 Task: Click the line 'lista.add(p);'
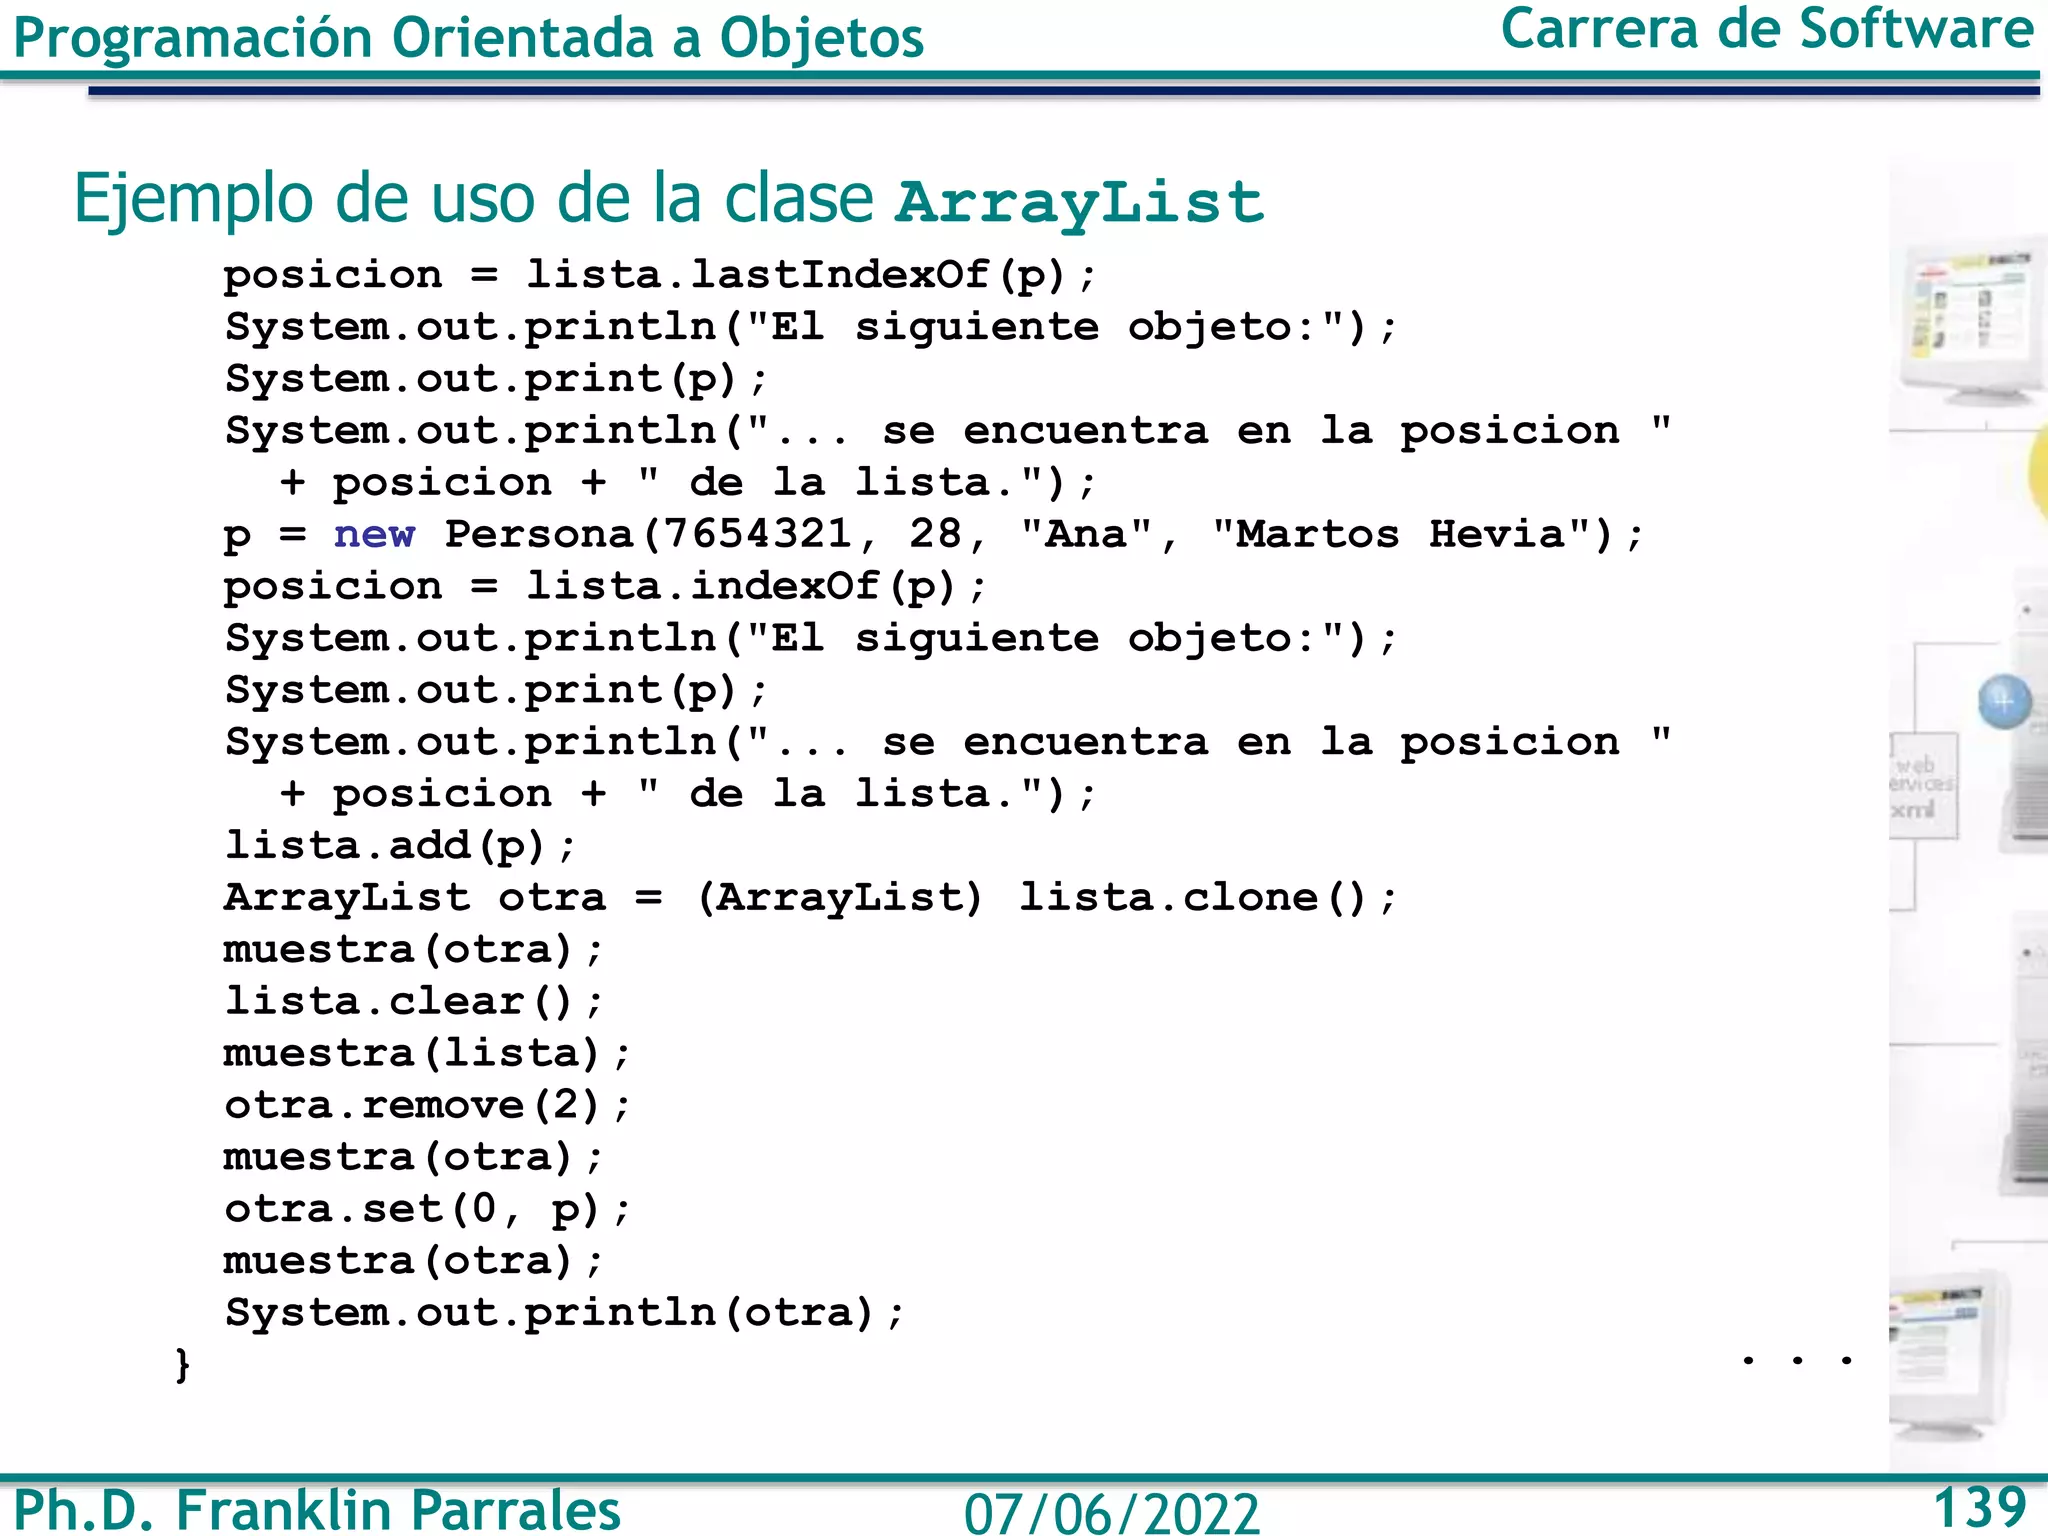[400, 846]
